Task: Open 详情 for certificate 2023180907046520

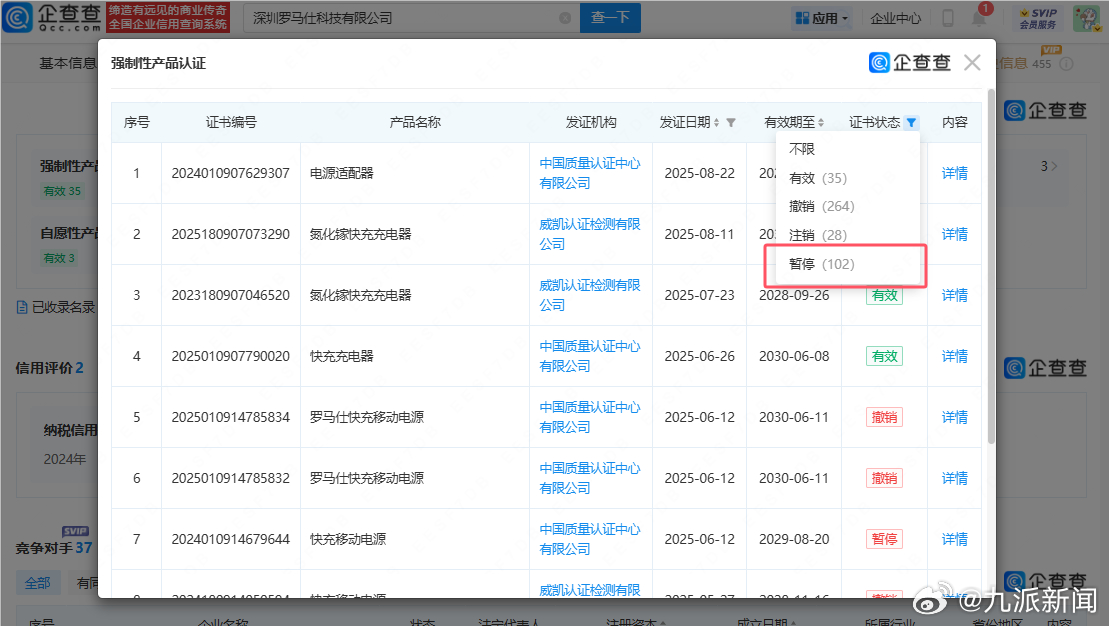Action: (x=955, y=295)
